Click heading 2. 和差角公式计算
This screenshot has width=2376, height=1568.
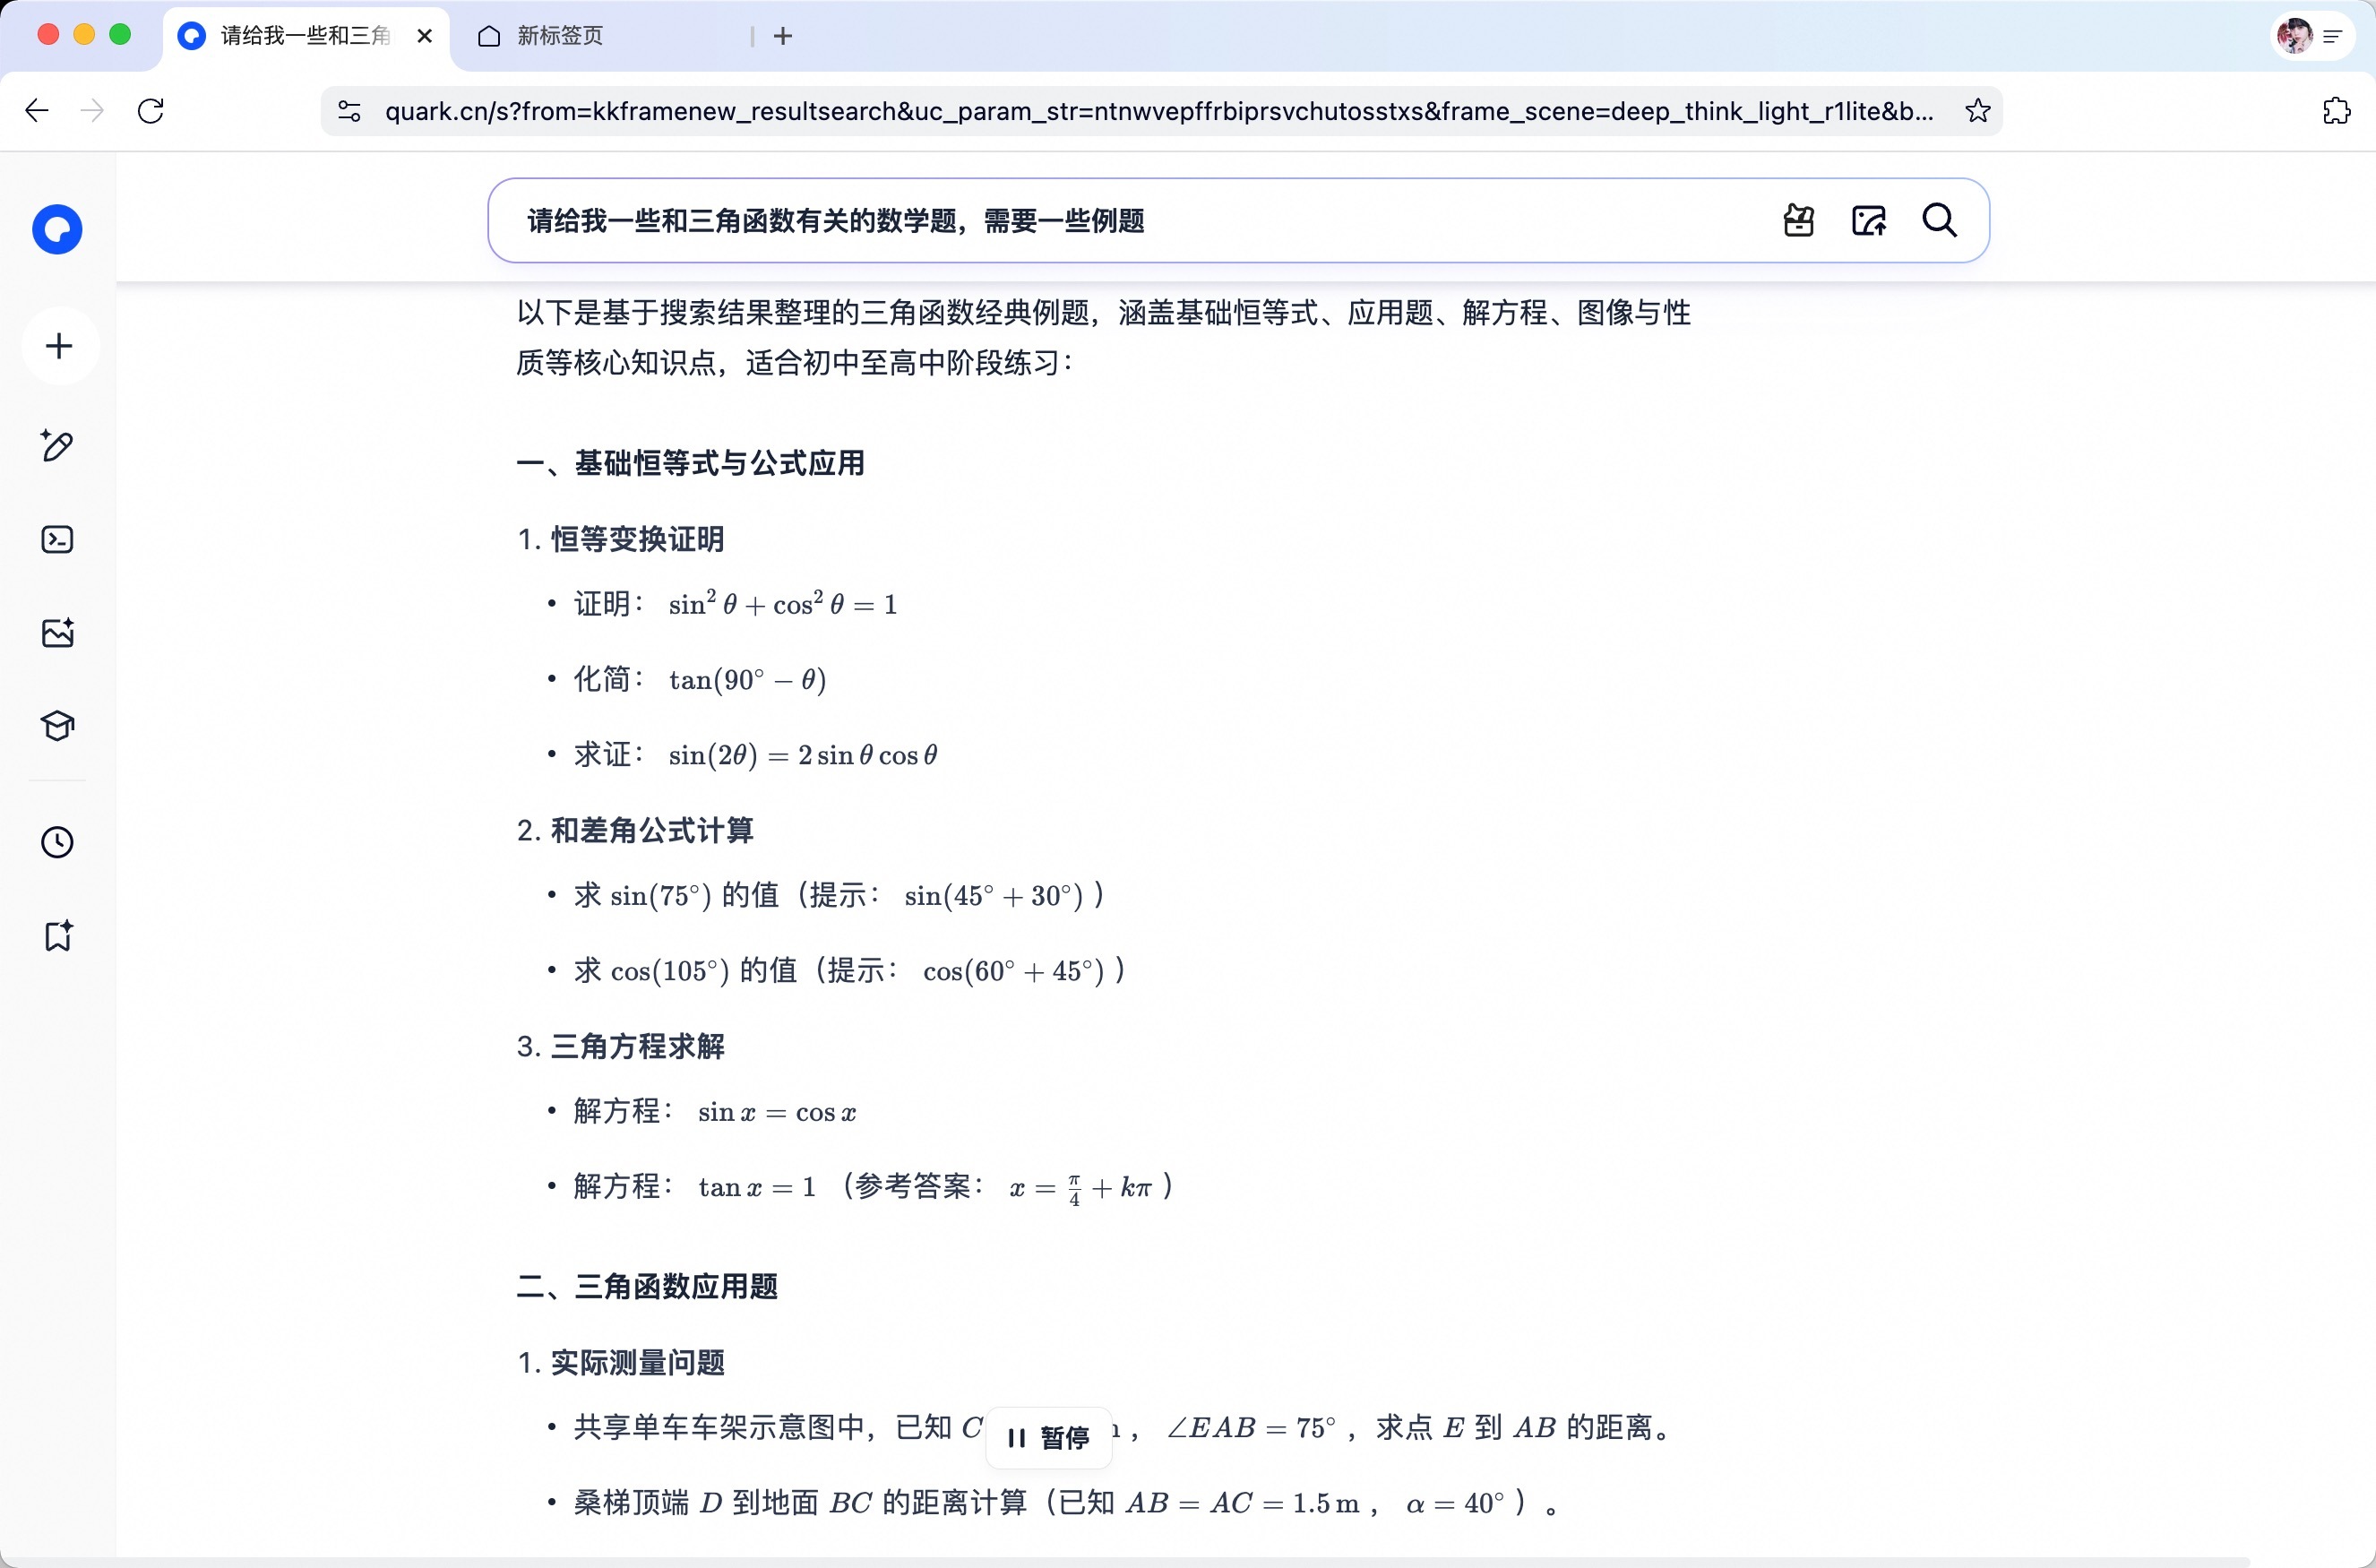point(635,830)
